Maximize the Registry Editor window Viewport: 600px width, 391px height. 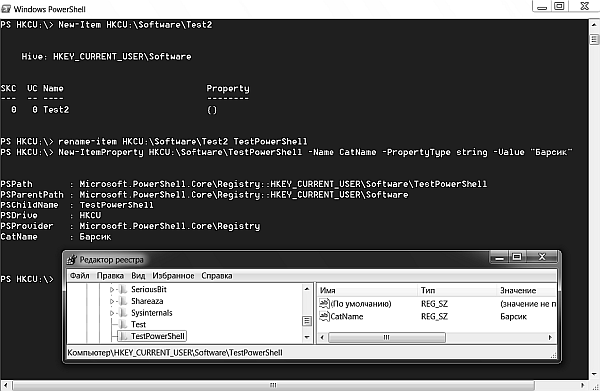point(517,257)
